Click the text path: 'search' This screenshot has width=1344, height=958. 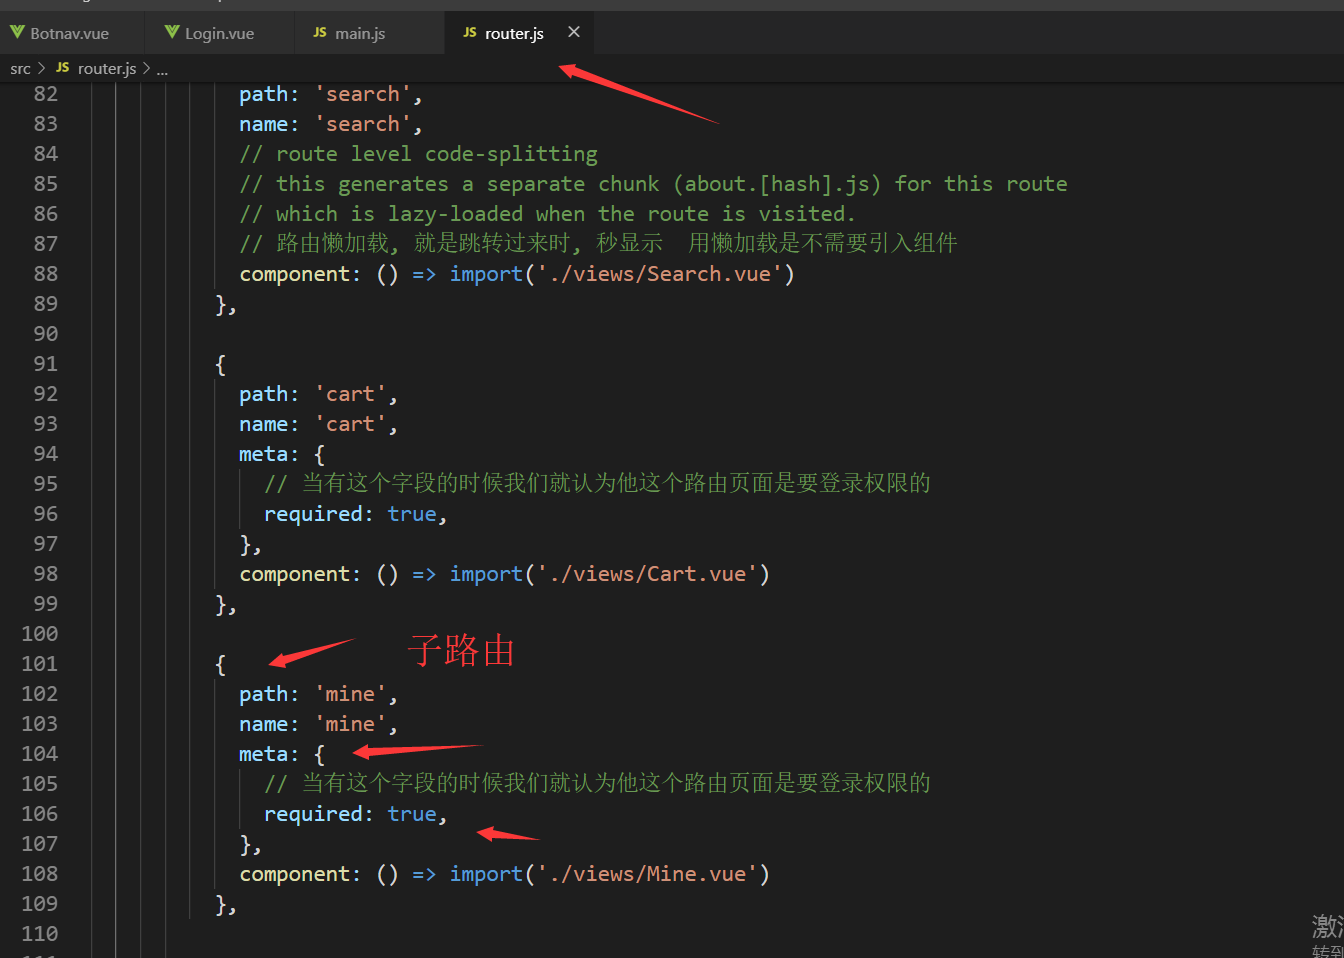click(331, 94)
